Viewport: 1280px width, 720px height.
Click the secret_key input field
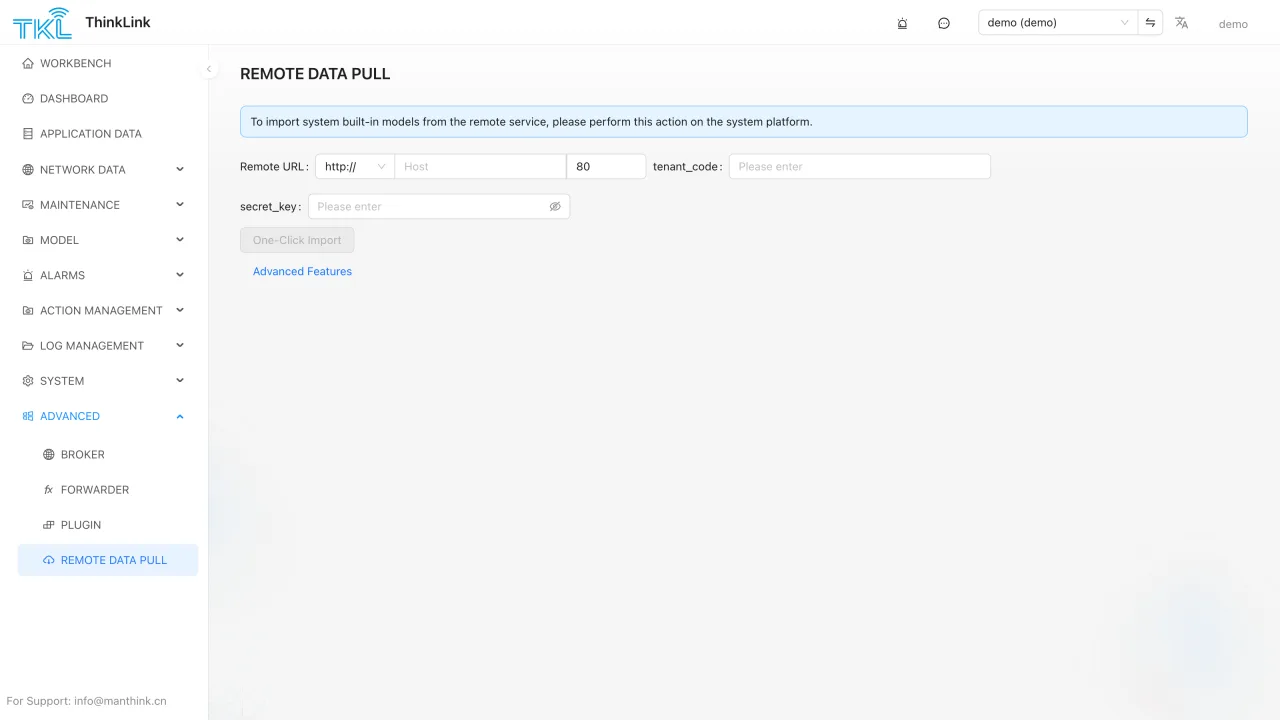(x=439, y=207)
